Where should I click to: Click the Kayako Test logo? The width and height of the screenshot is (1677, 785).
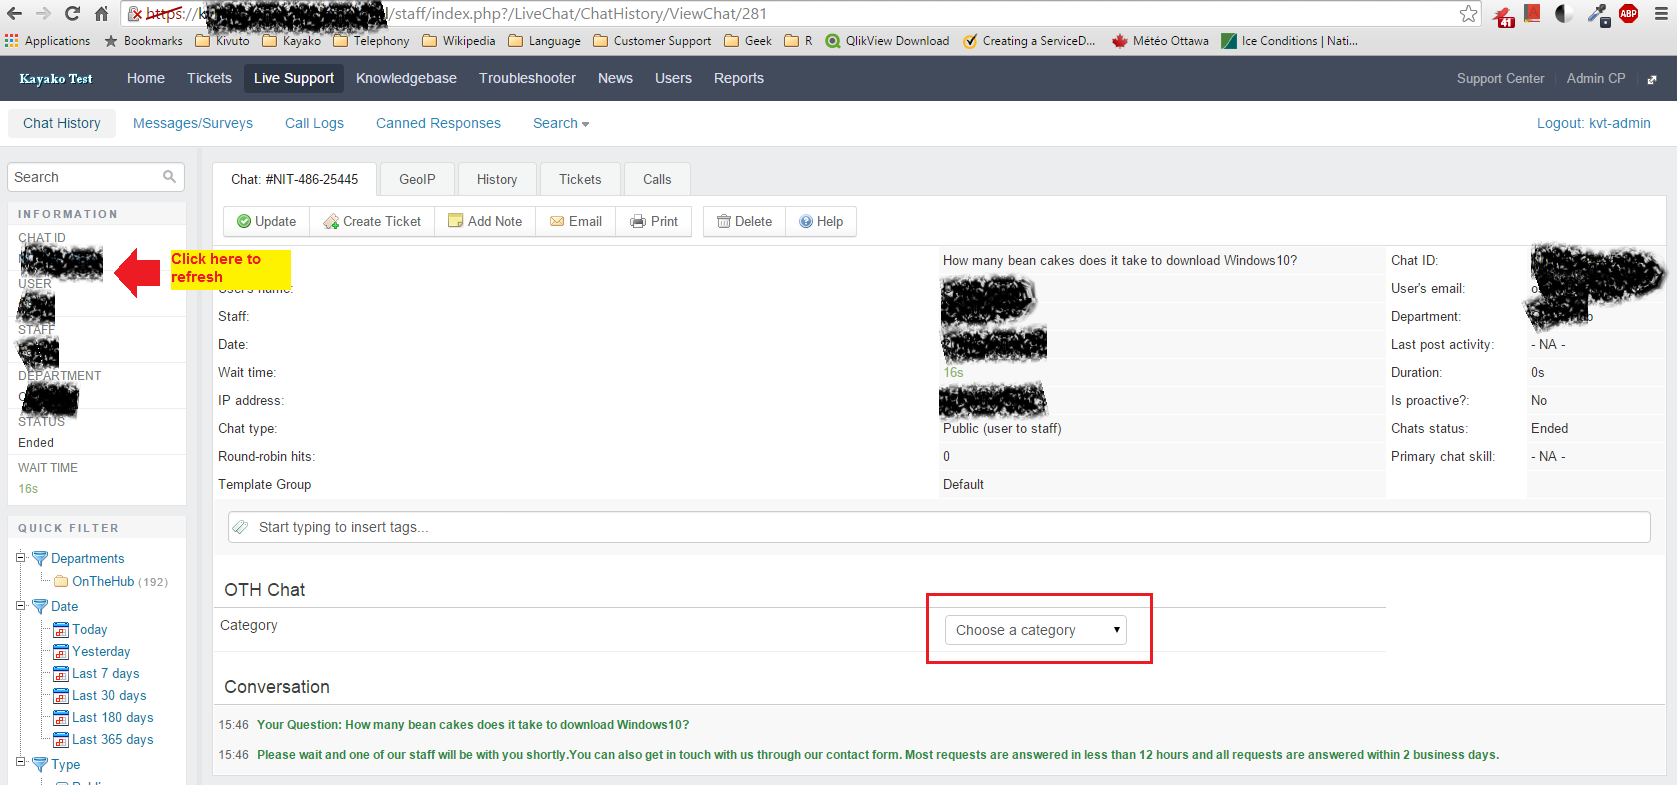tap(56, 78)
